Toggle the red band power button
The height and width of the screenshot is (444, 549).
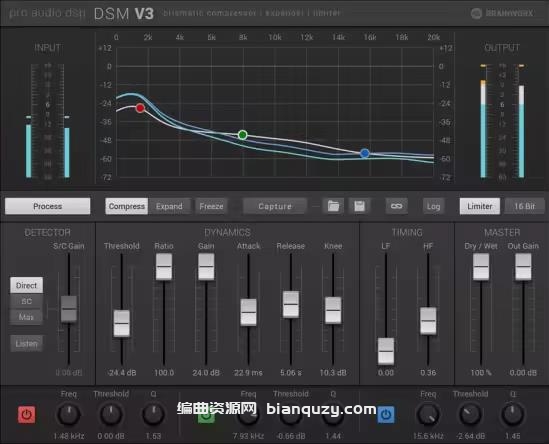(27, 415)
